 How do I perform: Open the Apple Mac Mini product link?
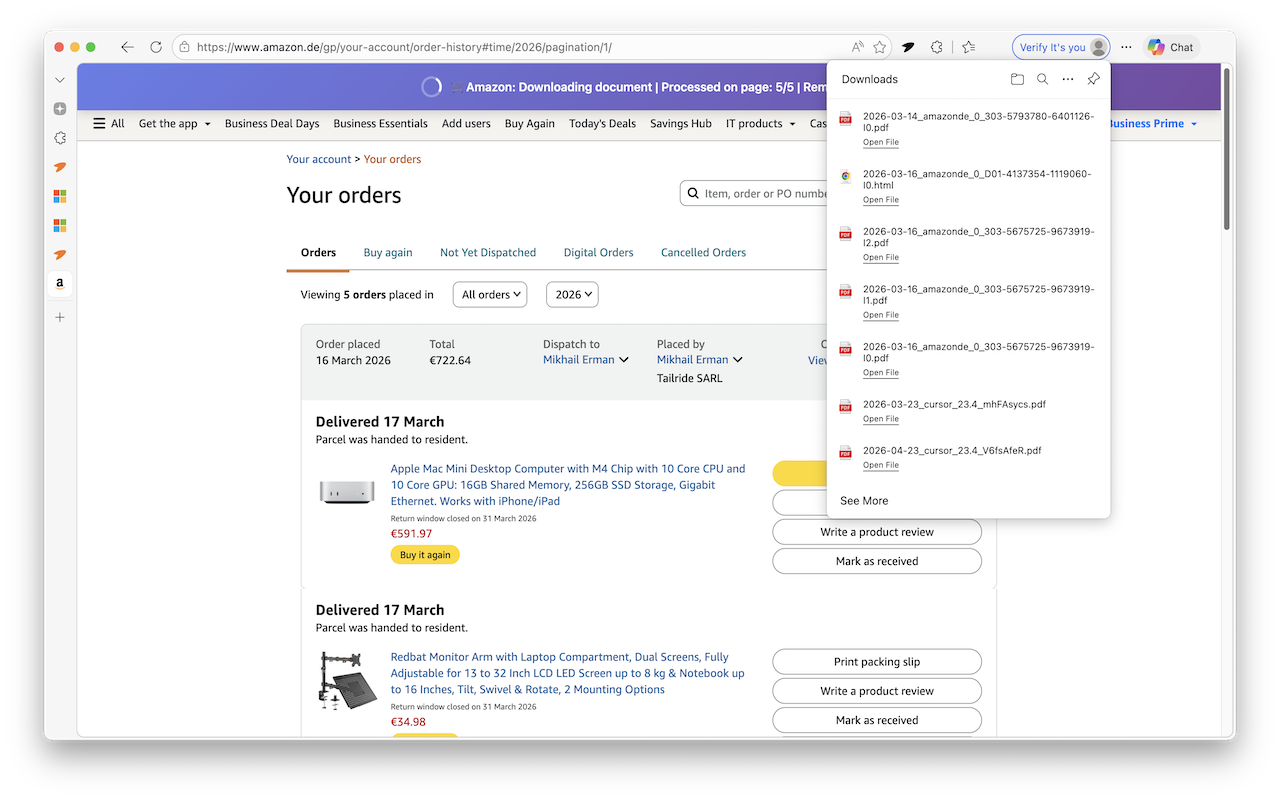568,485
